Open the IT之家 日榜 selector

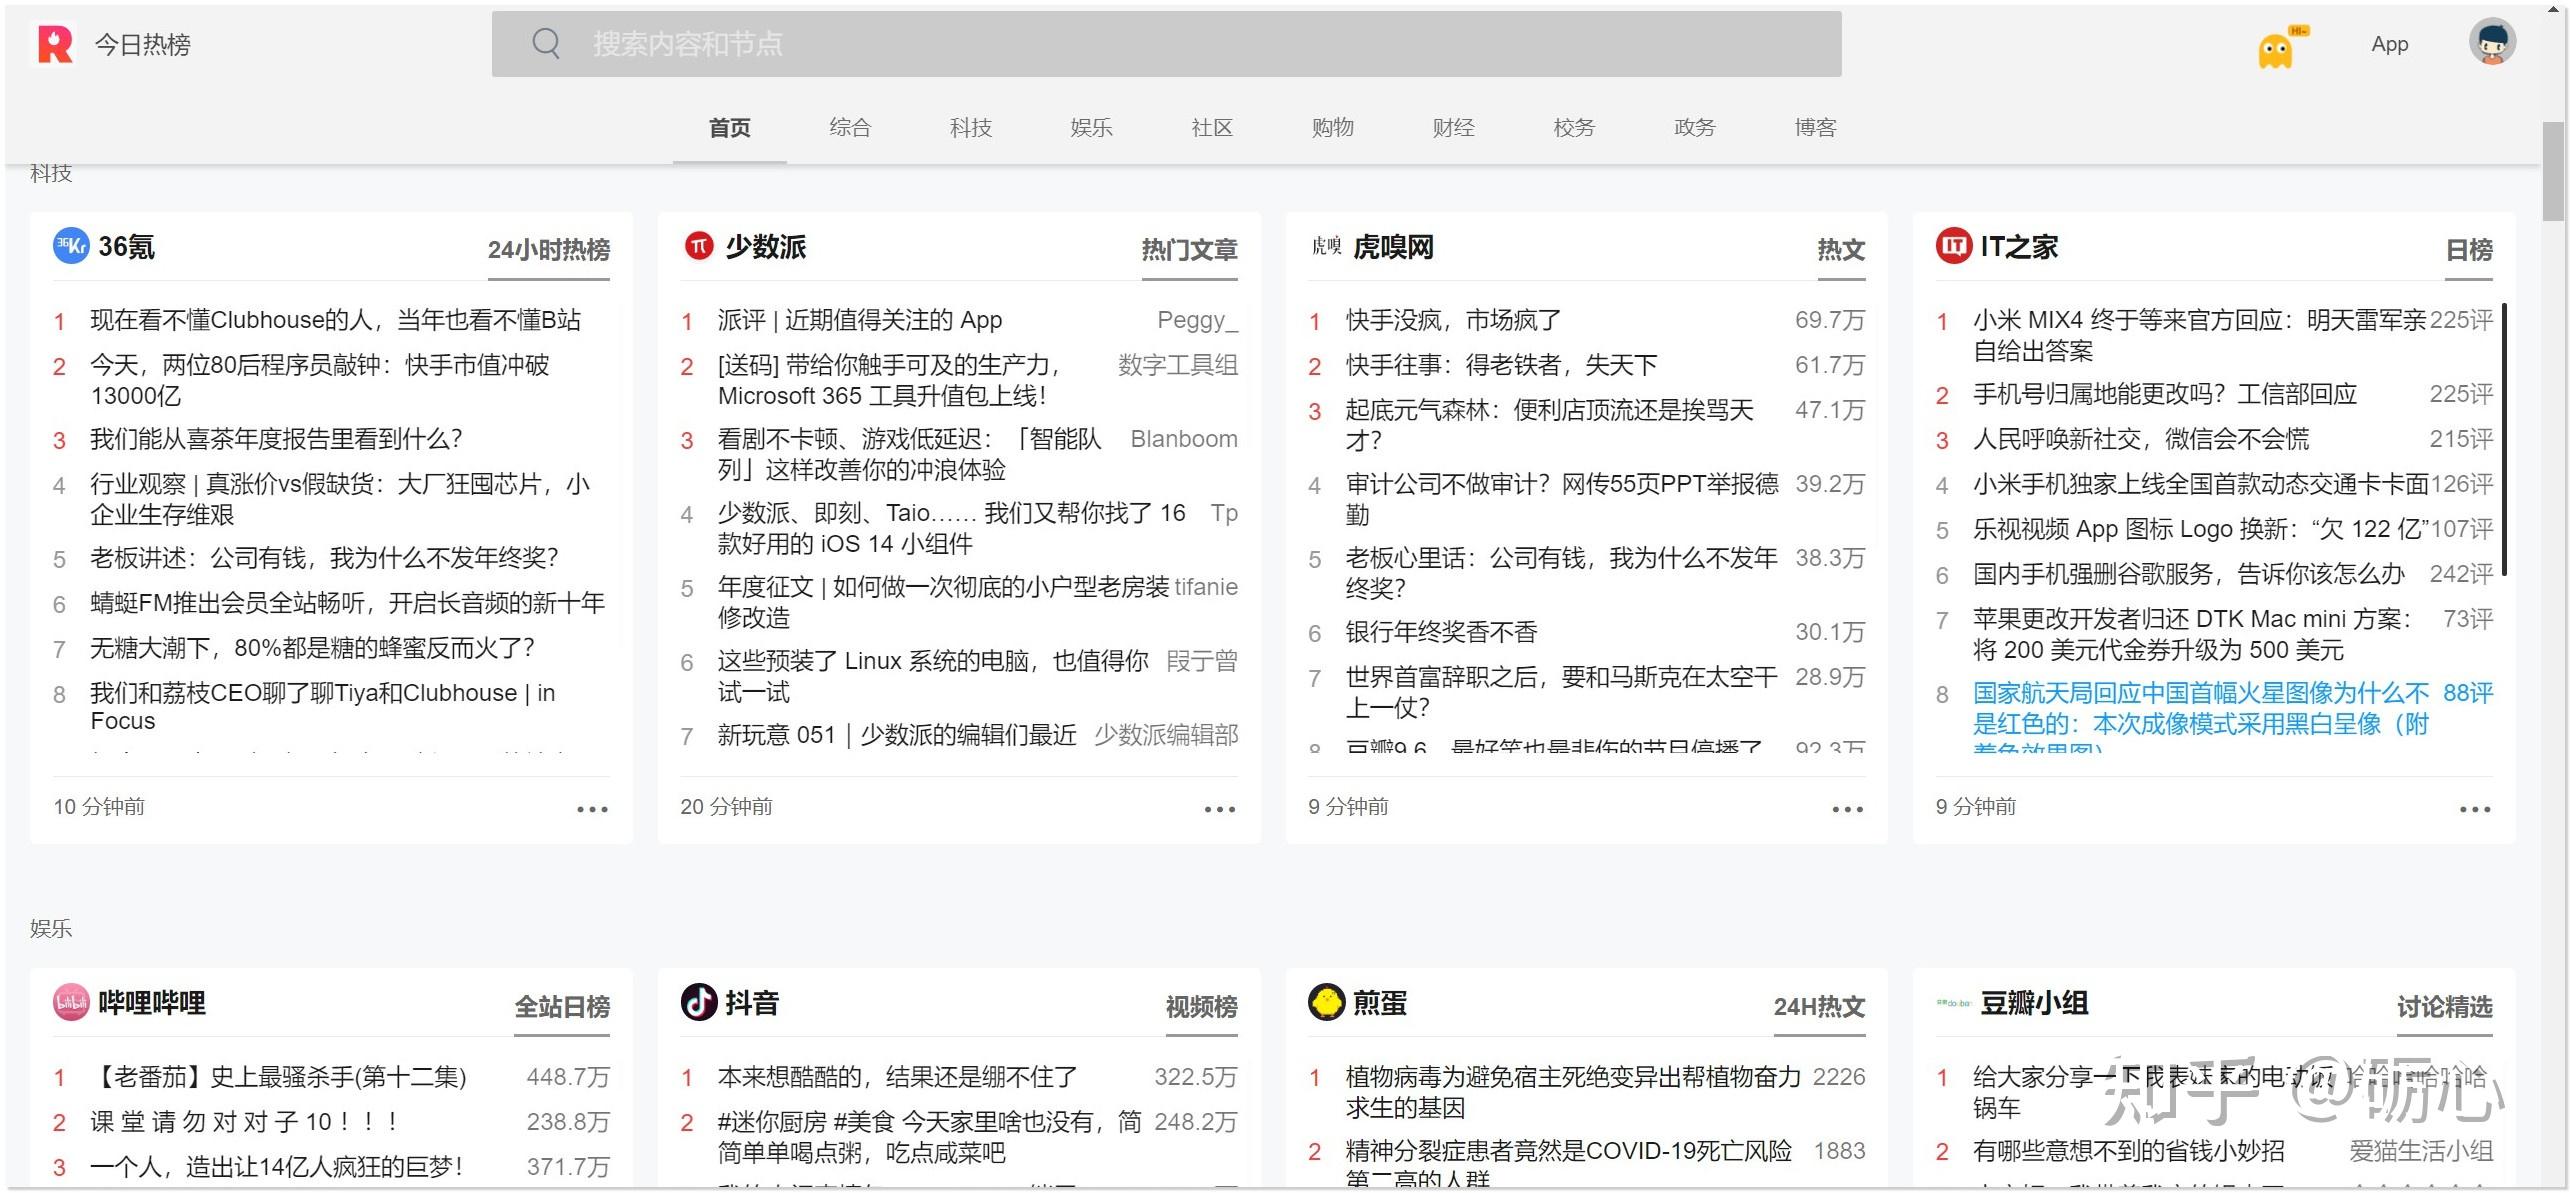click(x=2469, y=250)
